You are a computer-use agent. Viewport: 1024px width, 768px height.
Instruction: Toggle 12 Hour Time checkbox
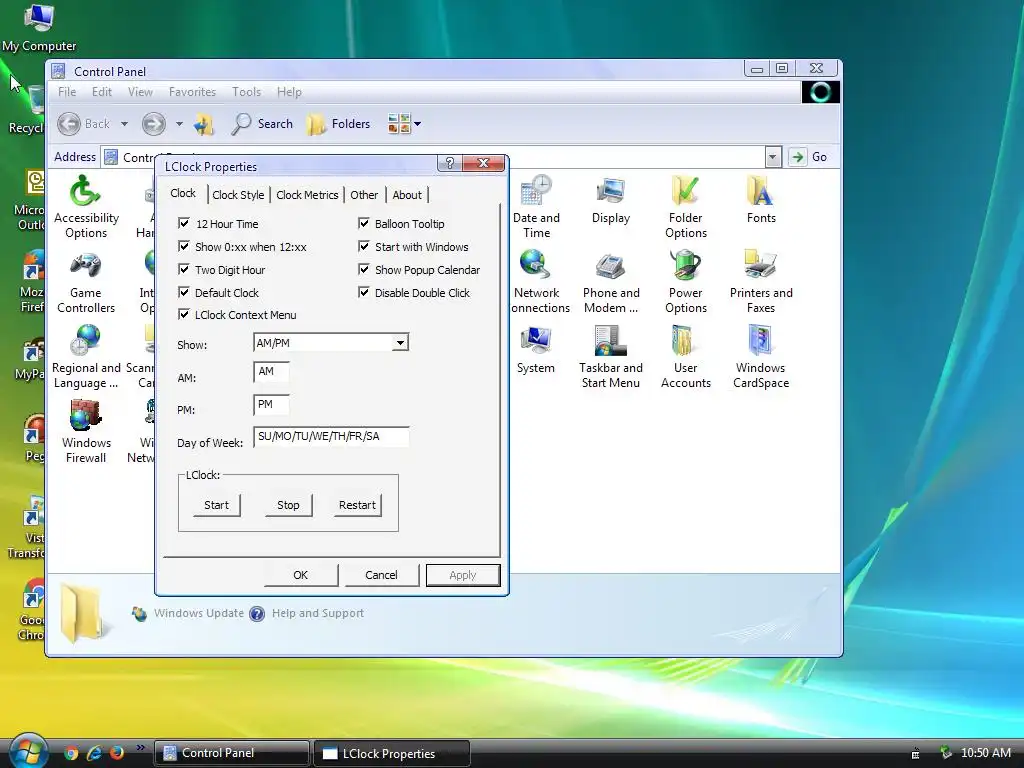(184, 223)
